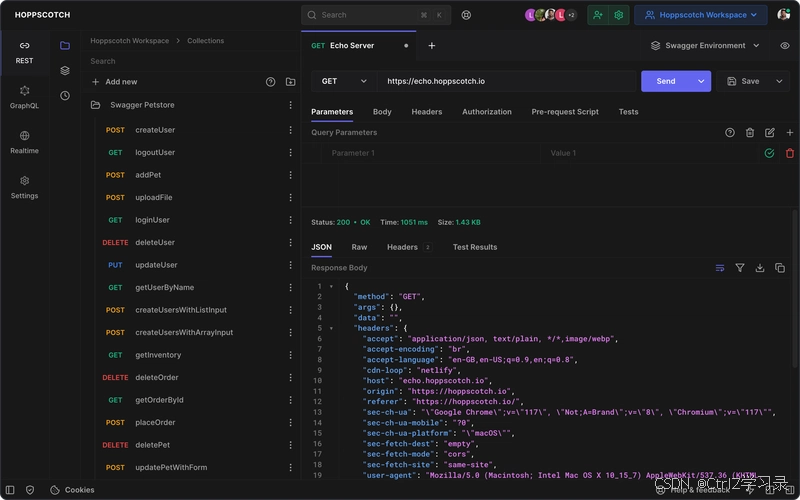The height and width of the screenshot is (500, 800).
Task: Toggle environment quick peek eye icon
Action: (x=785, y=45)
